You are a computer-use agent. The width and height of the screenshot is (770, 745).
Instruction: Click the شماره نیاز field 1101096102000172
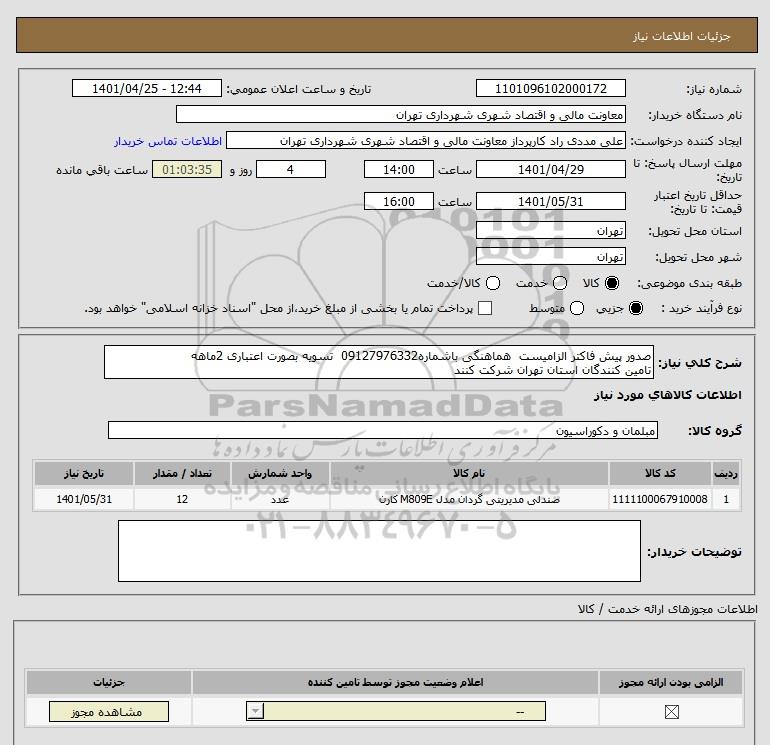pos(550,89)
